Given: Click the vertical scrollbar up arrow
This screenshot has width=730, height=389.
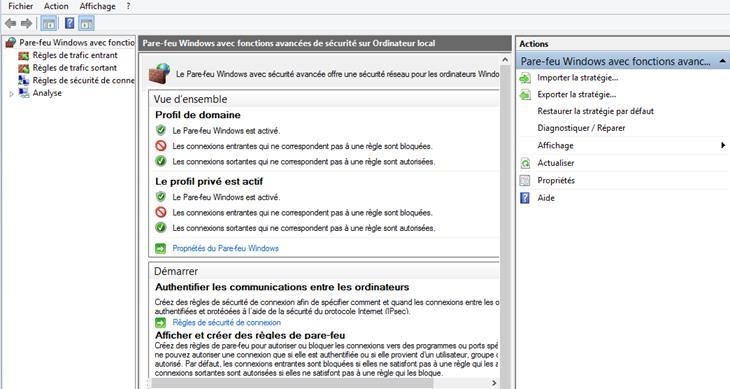Looking at the screenshot, I should pyautogui.click(x=505, y=60).
